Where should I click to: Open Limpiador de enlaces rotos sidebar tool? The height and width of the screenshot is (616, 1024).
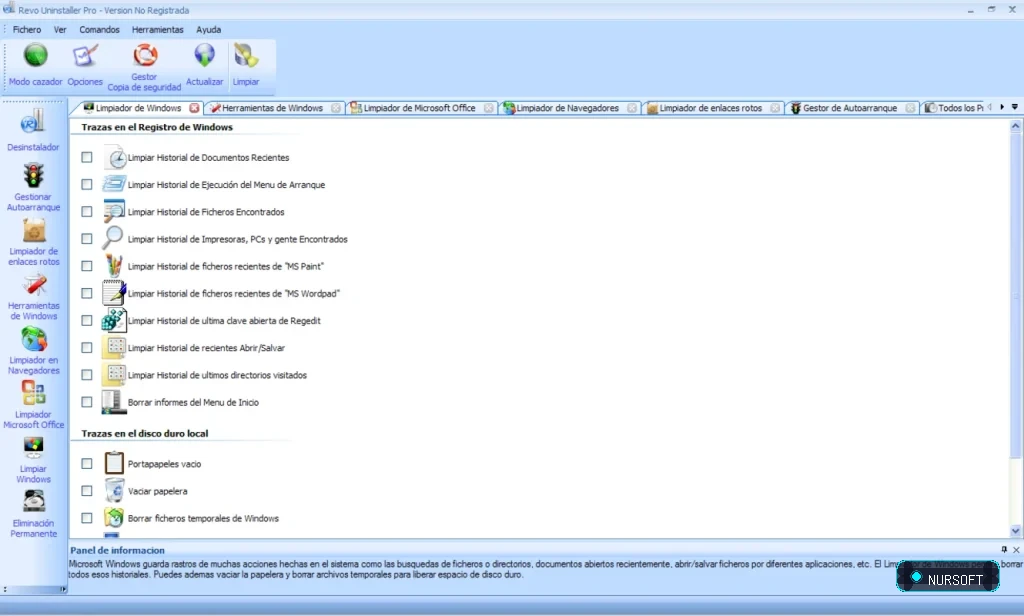[x=33, y=242]
